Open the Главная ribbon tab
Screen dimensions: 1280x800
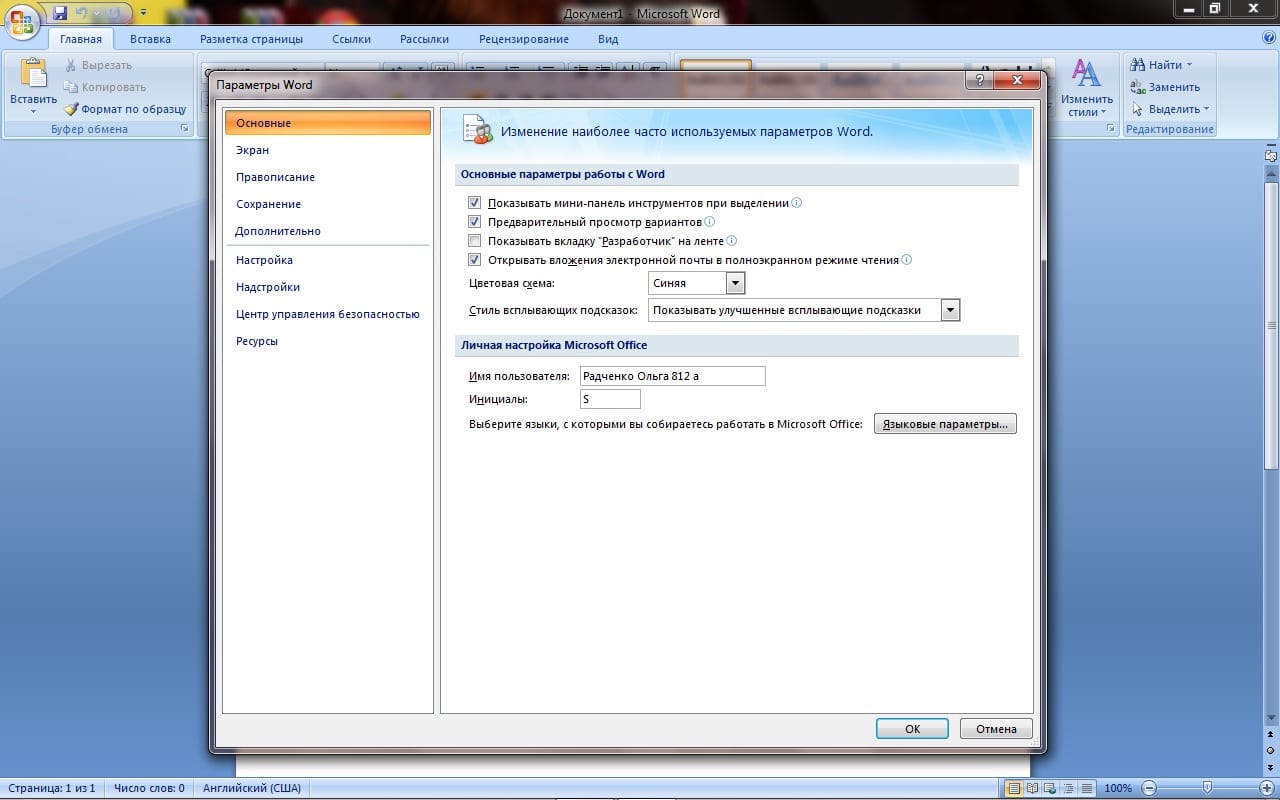point(80,39)
